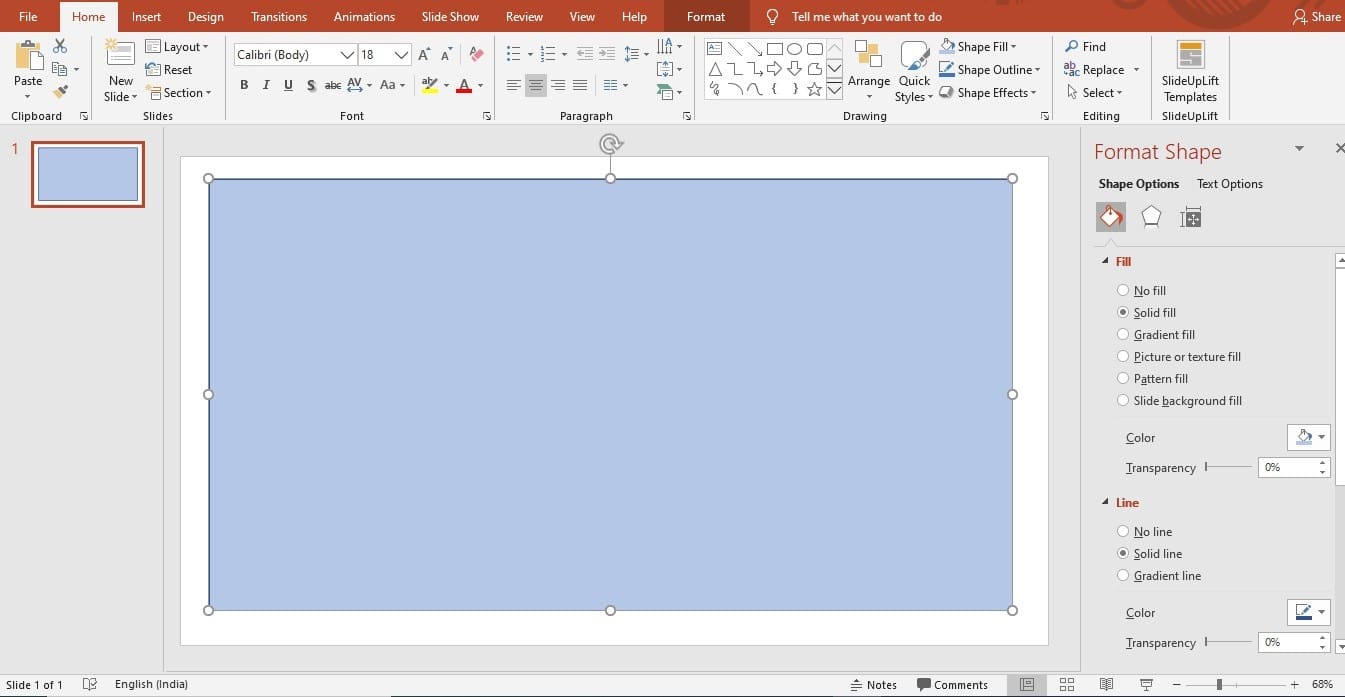This screenshot has height=697, width=1345.
Task: Open the Size & Properties icon
Action: click(x=1190, y=217)
